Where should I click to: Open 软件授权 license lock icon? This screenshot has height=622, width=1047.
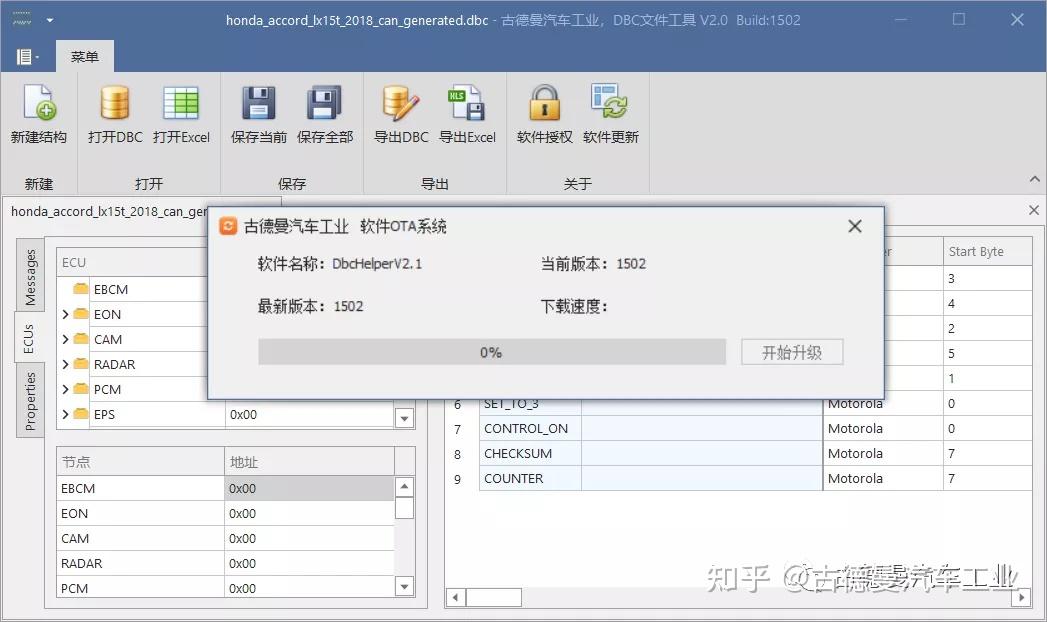point(544,103)
